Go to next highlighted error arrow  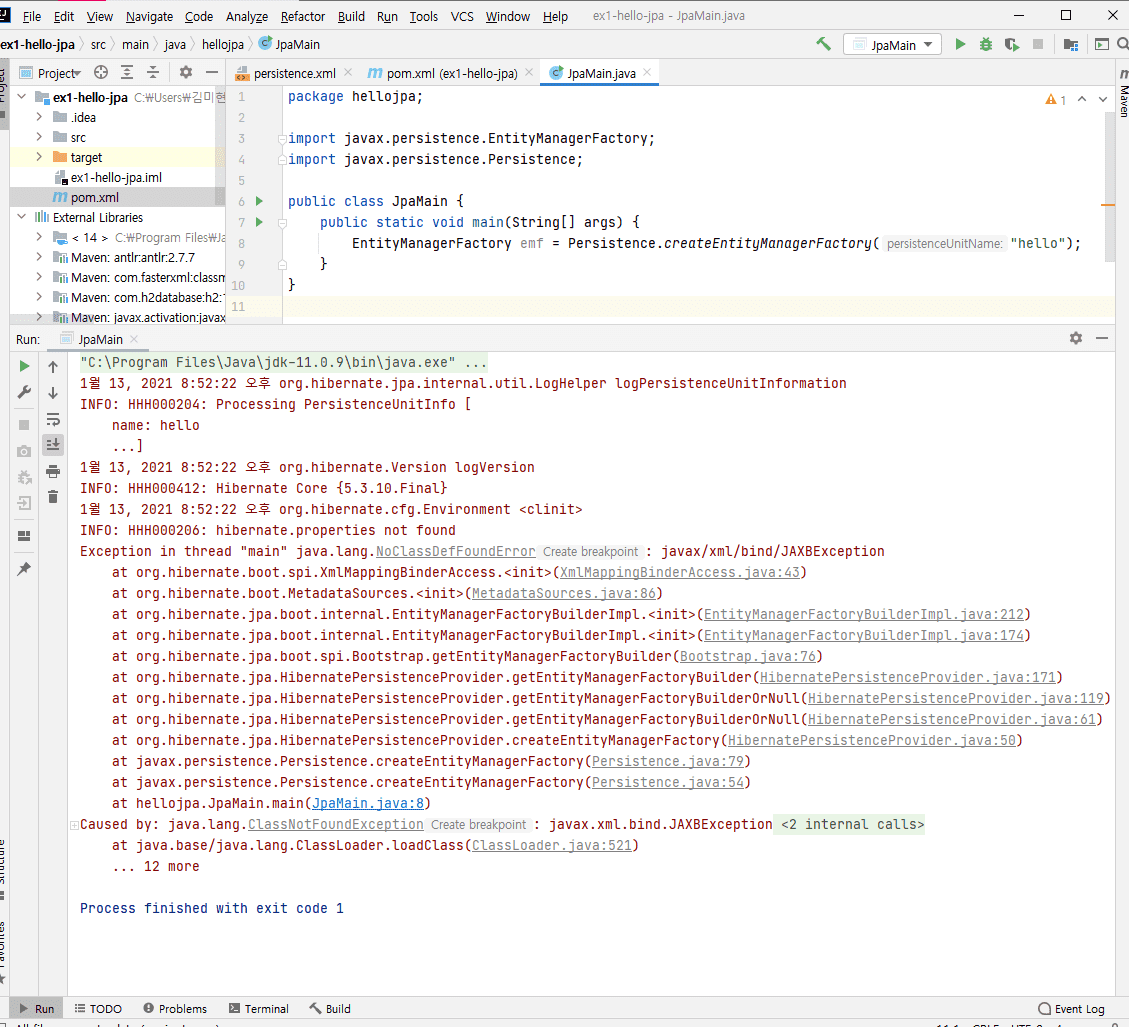1102,99
